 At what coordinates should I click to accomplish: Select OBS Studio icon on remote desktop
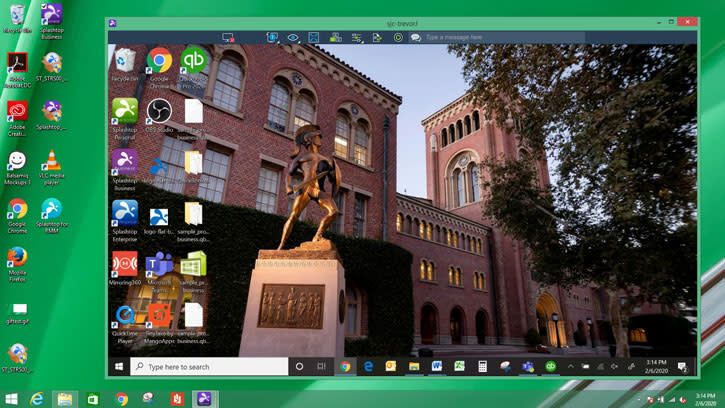tap(159, 111)
